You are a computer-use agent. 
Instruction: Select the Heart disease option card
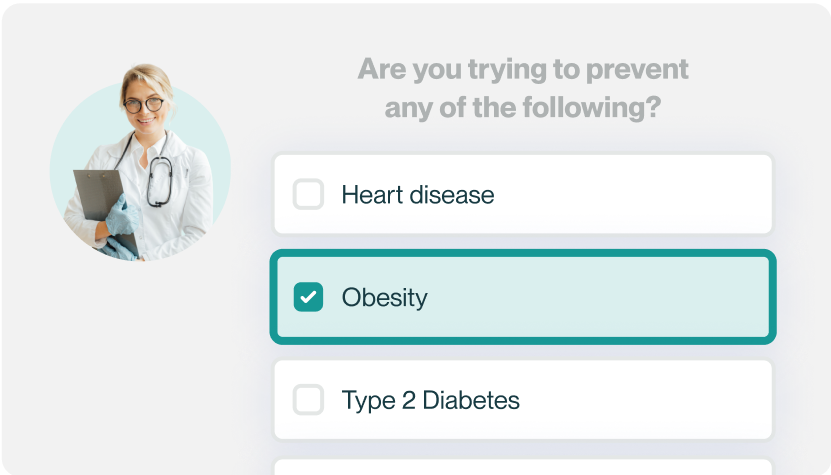tap(600, 194)
